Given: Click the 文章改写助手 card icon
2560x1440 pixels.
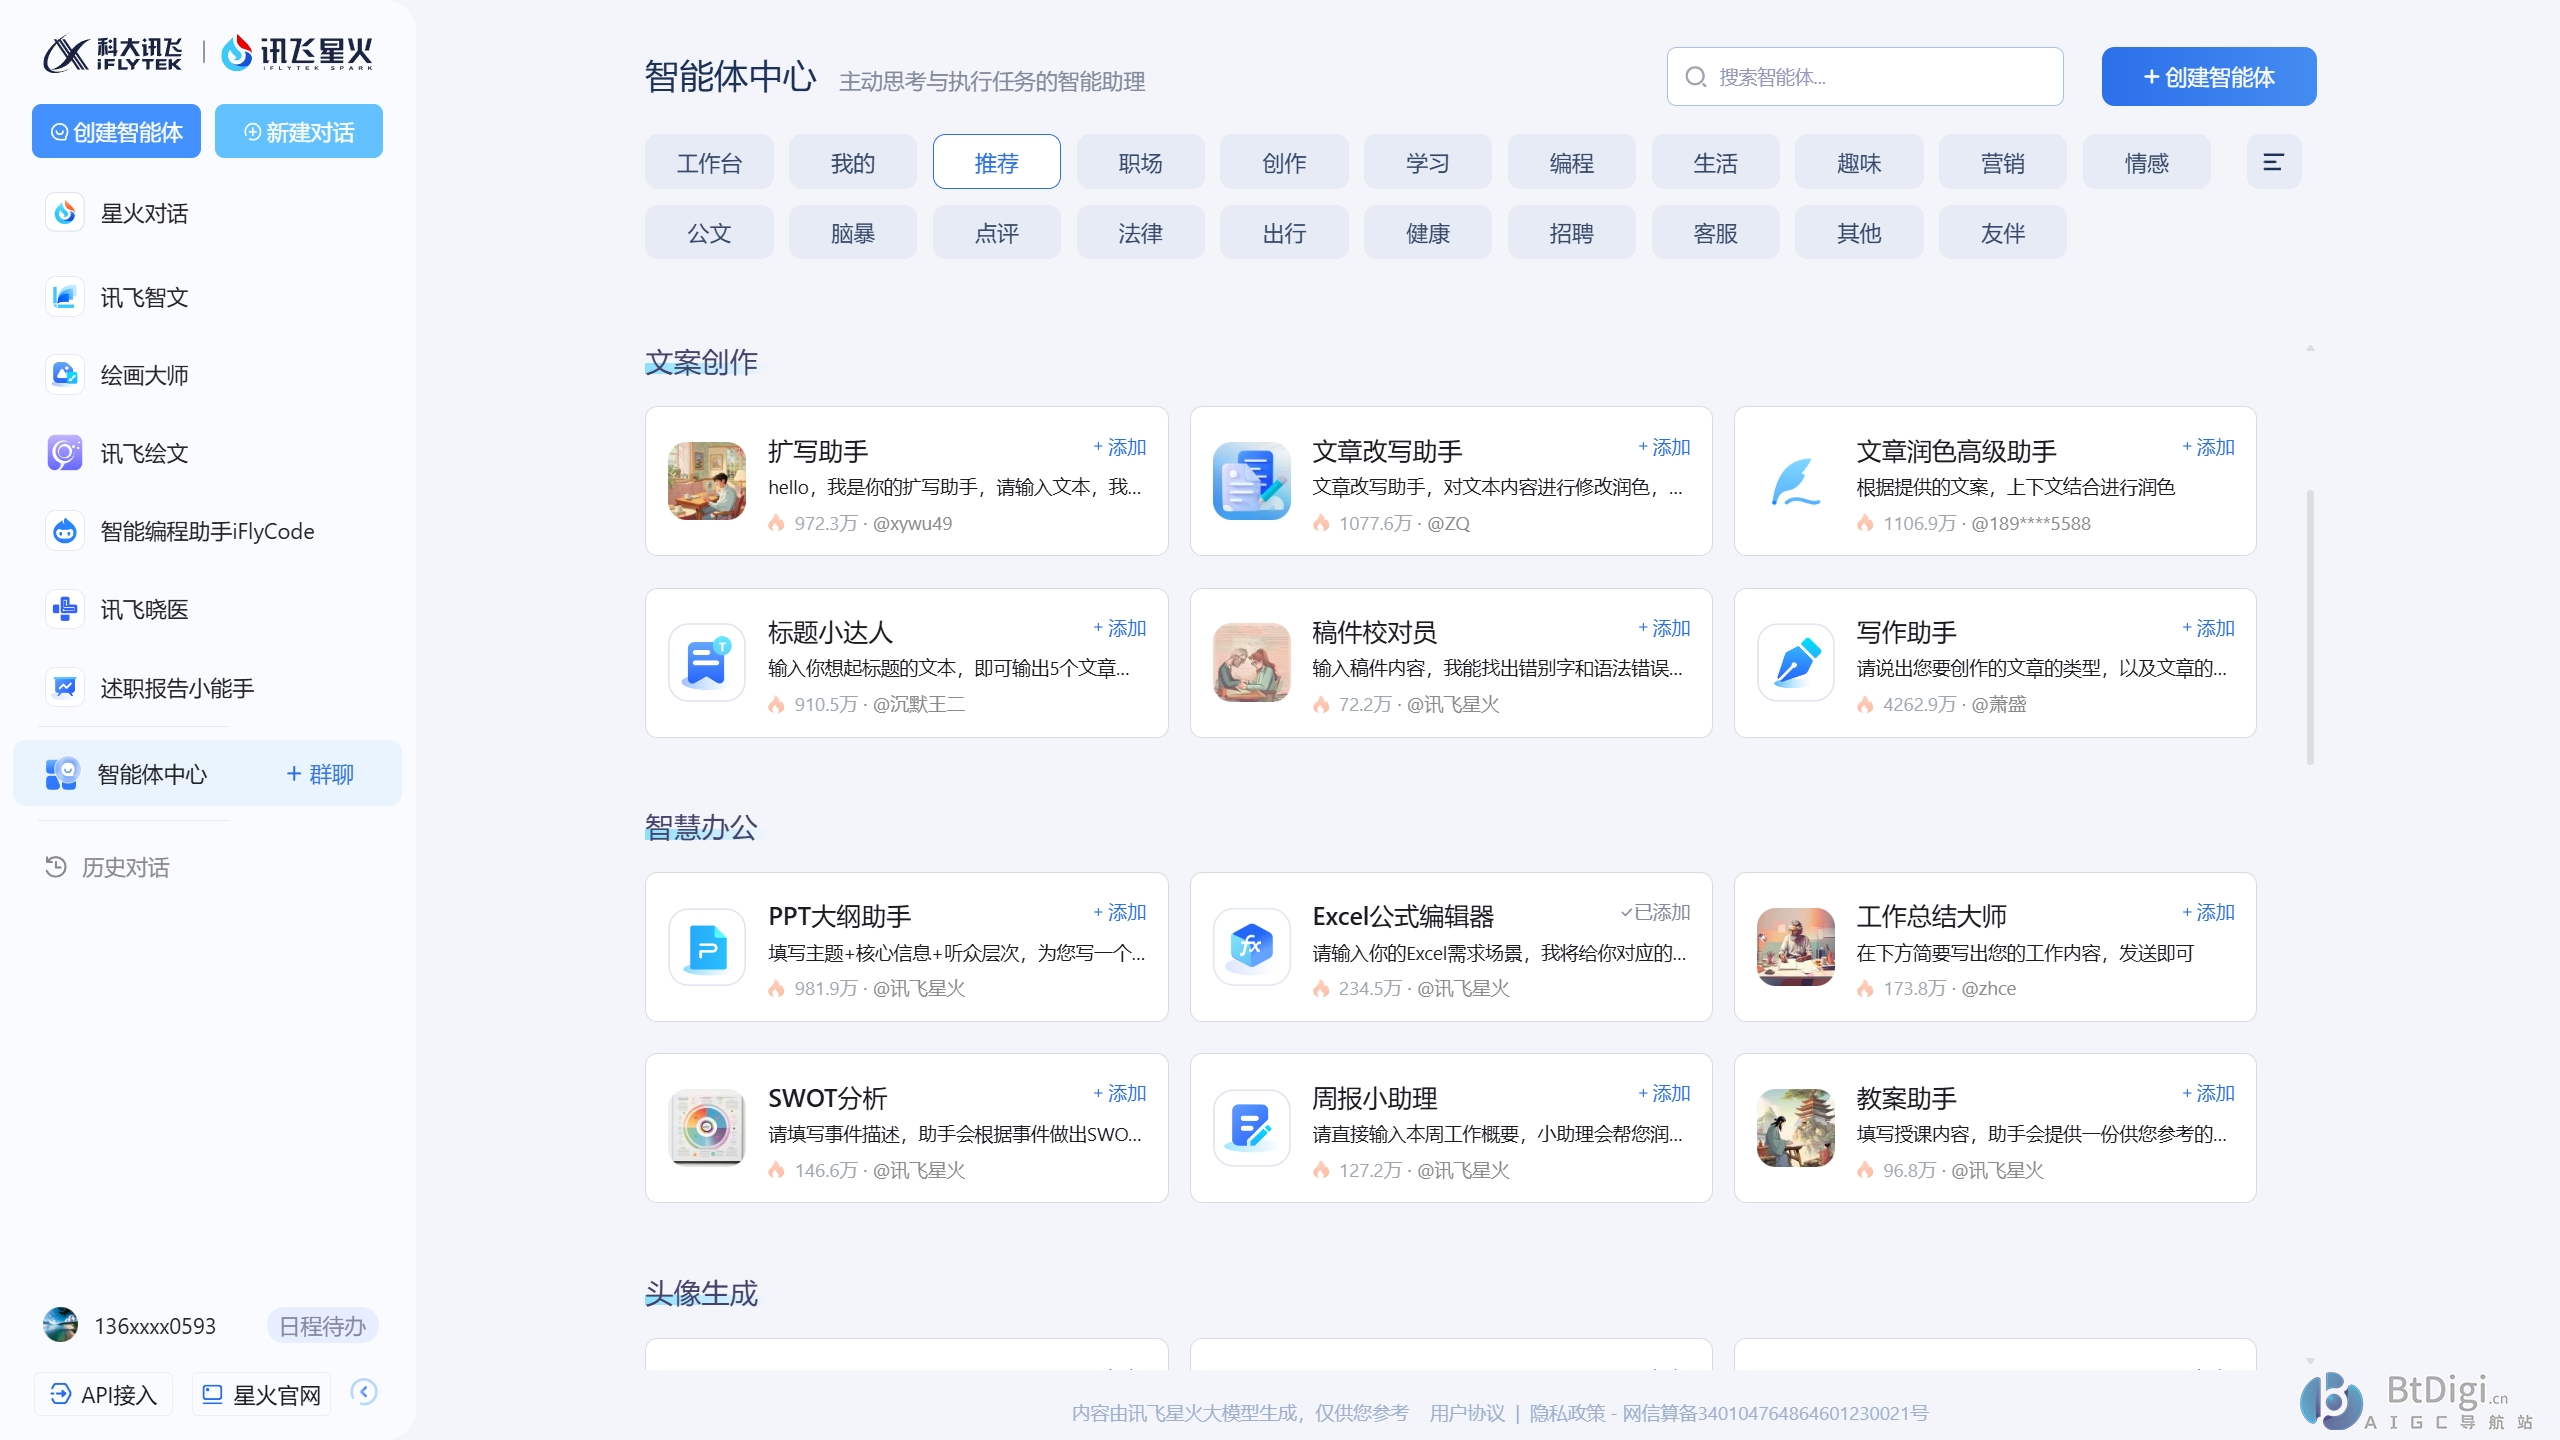Looking at the screenshot, I should click(x=1251, y=481).
